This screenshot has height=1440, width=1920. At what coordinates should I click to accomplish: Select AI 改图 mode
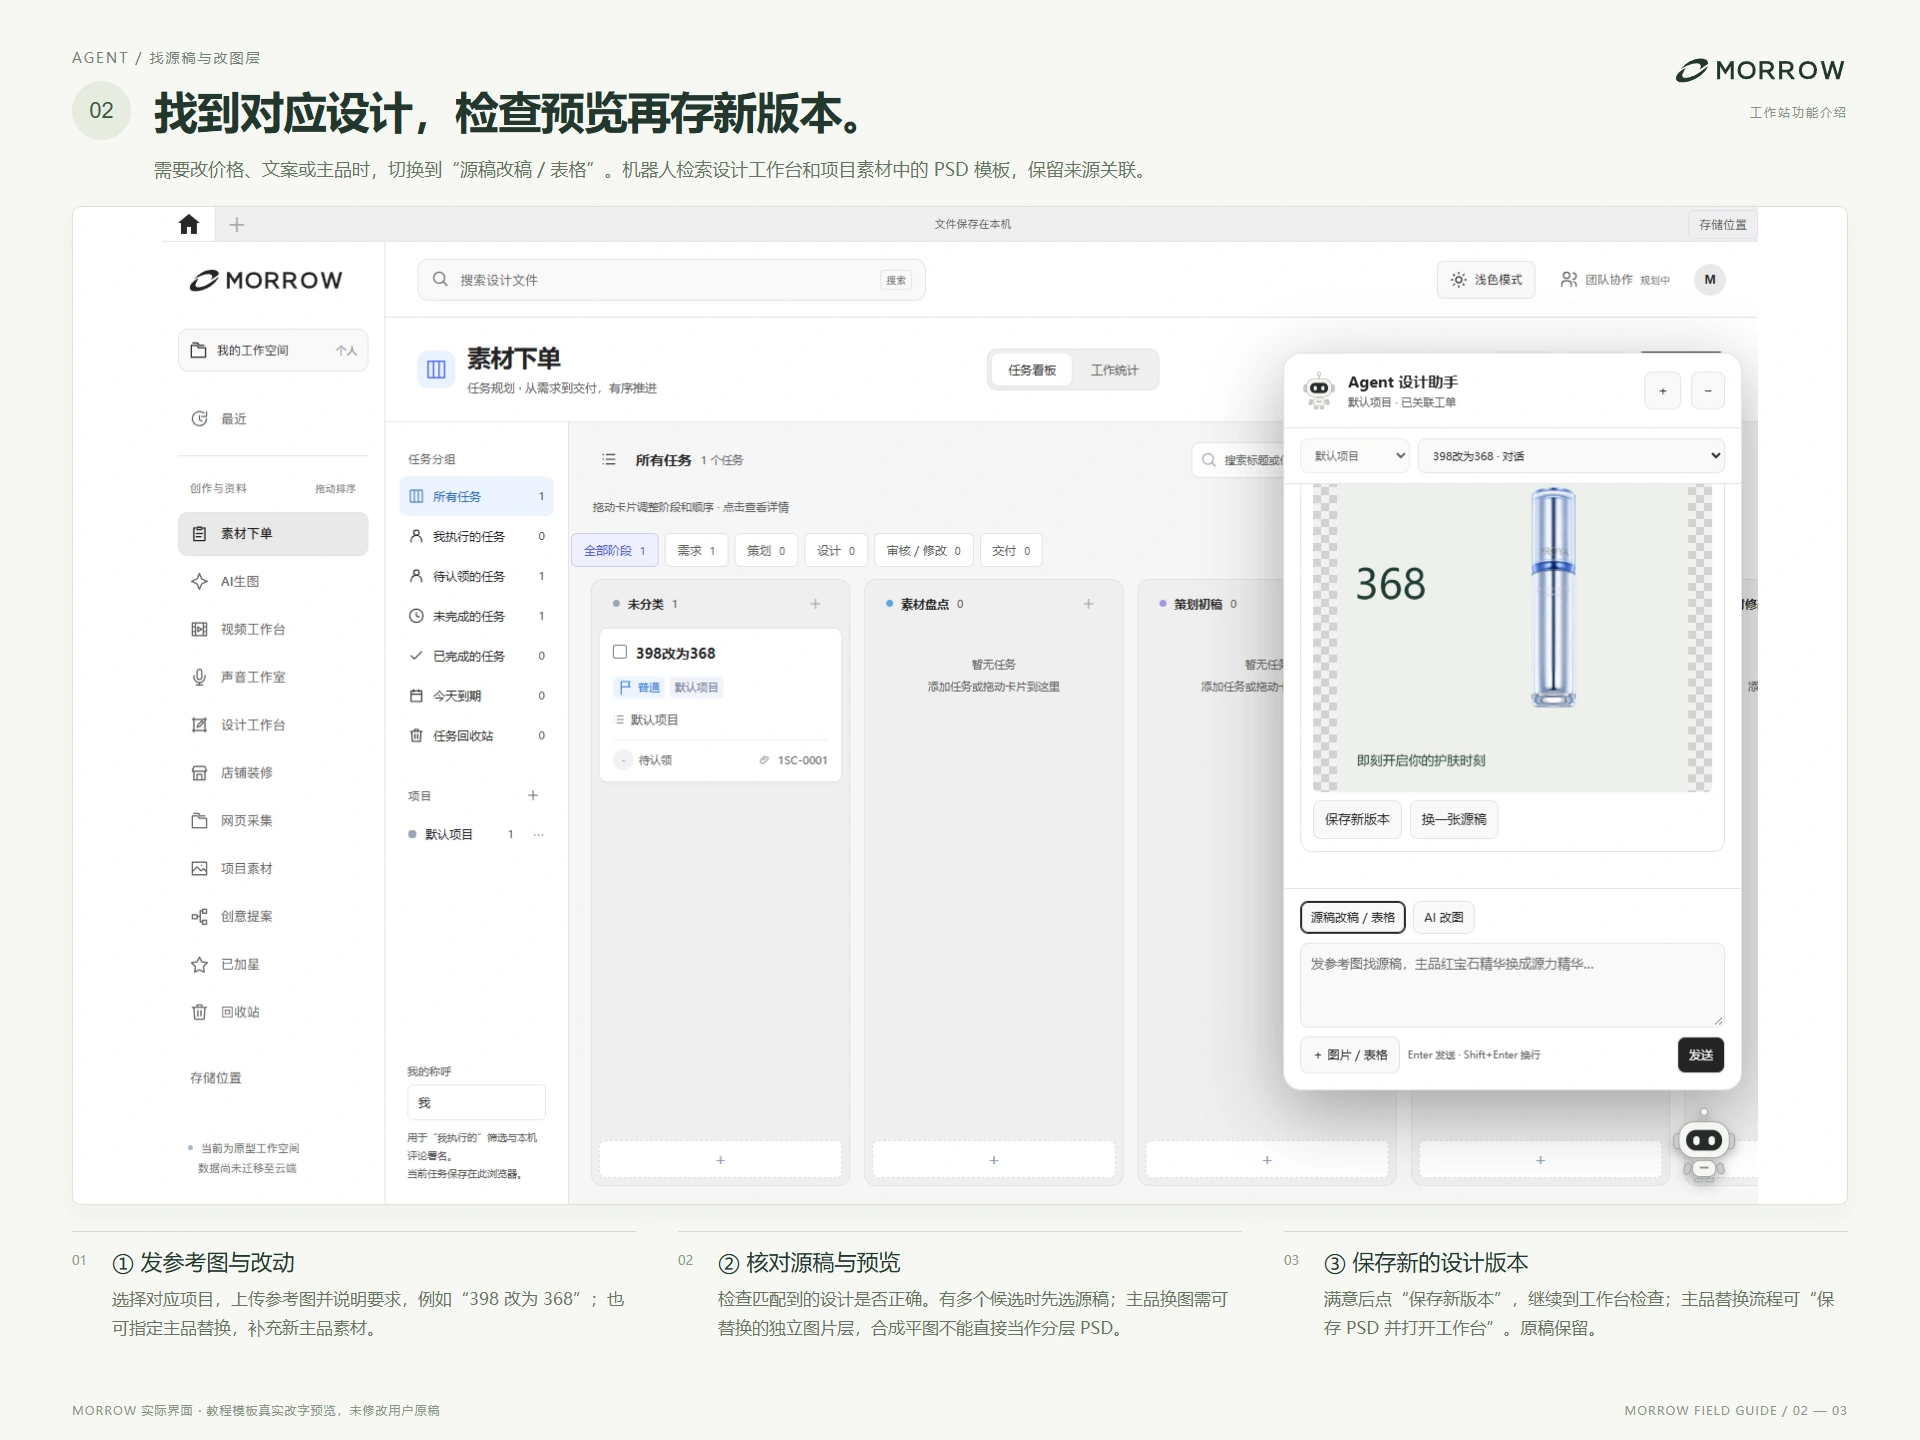[x=1443, y=917]
